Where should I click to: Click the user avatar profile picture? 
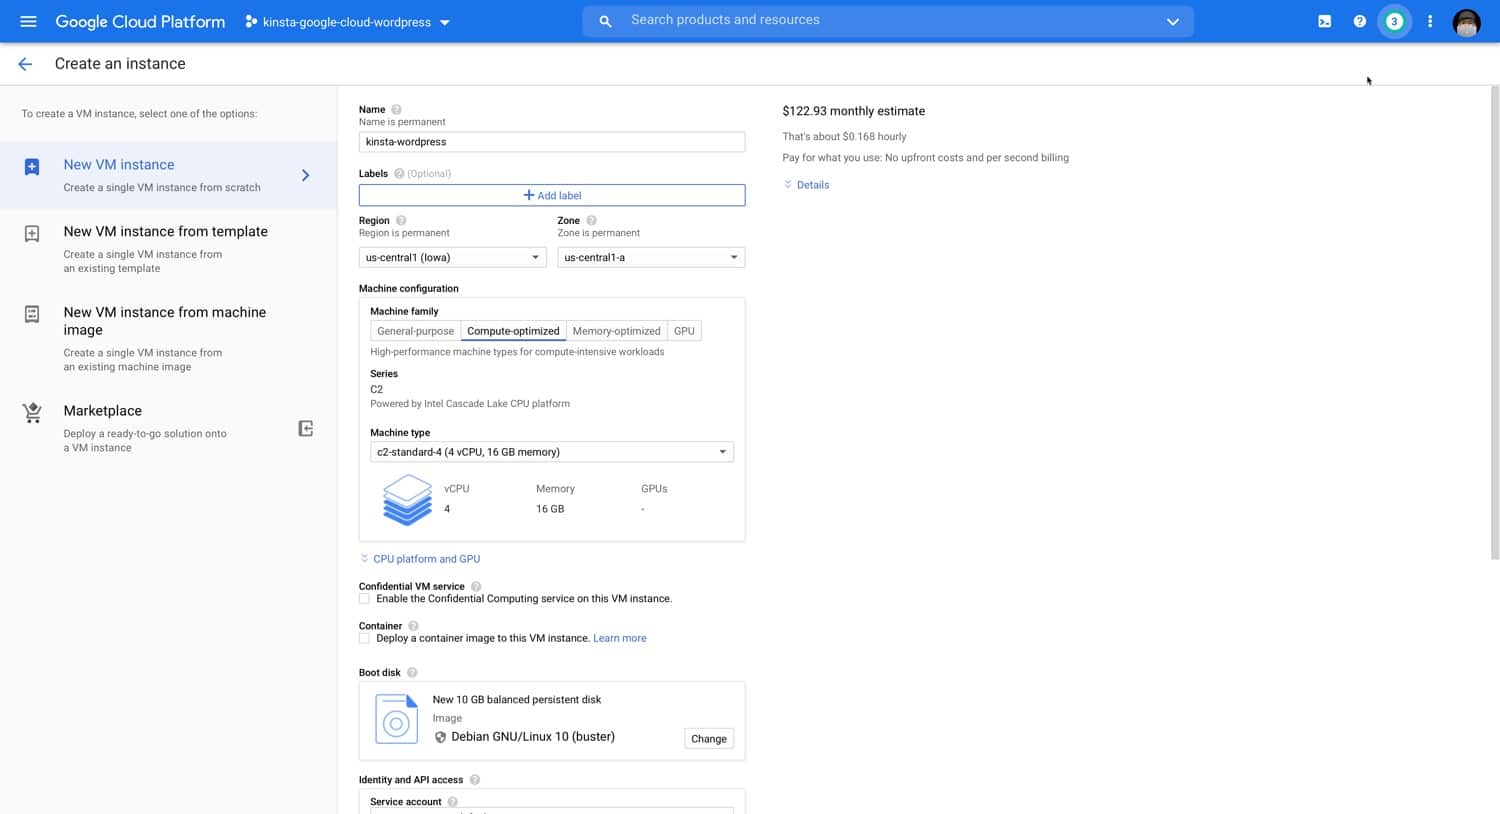click(x=1466, y=21)
